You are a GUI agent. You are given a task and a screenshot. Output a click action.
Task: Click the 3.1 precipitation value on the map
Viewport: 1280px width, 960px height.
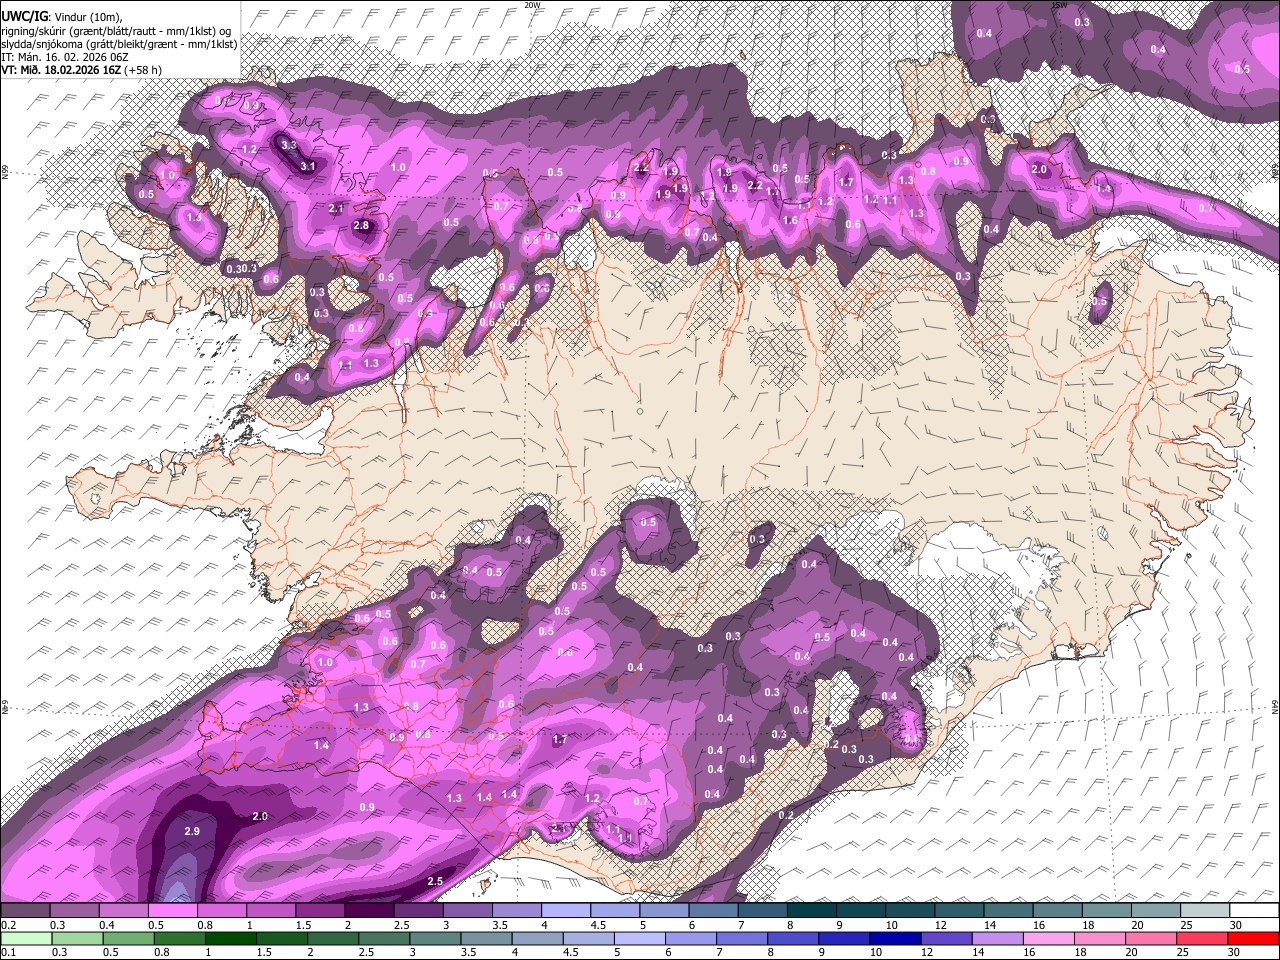308,166
